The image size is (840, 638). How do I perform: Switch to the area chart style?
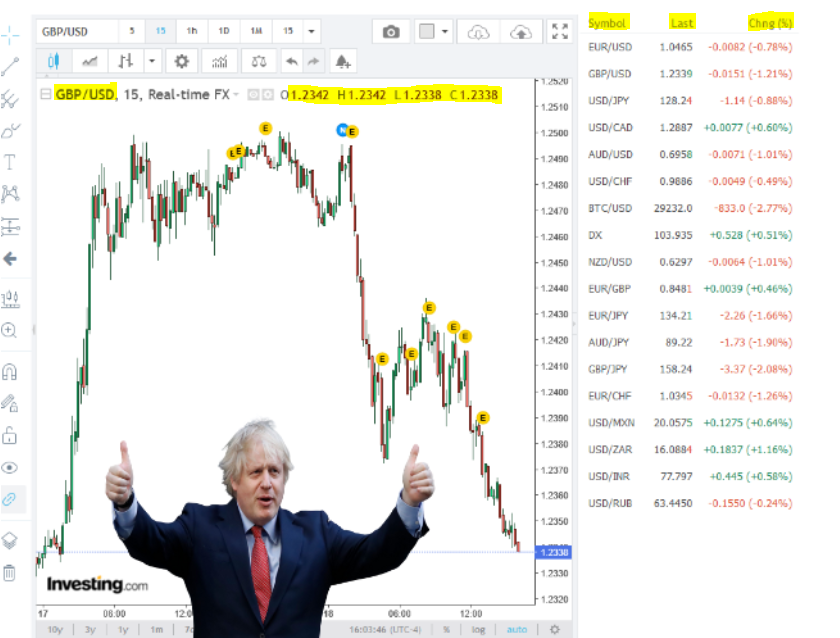(x=89, y=62)
